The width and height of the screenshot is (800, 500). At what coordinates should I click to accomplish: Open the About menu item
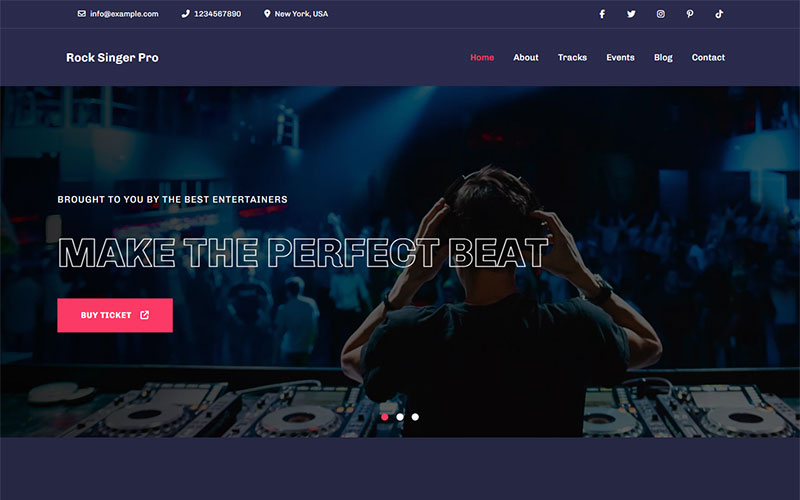point(526,58)
